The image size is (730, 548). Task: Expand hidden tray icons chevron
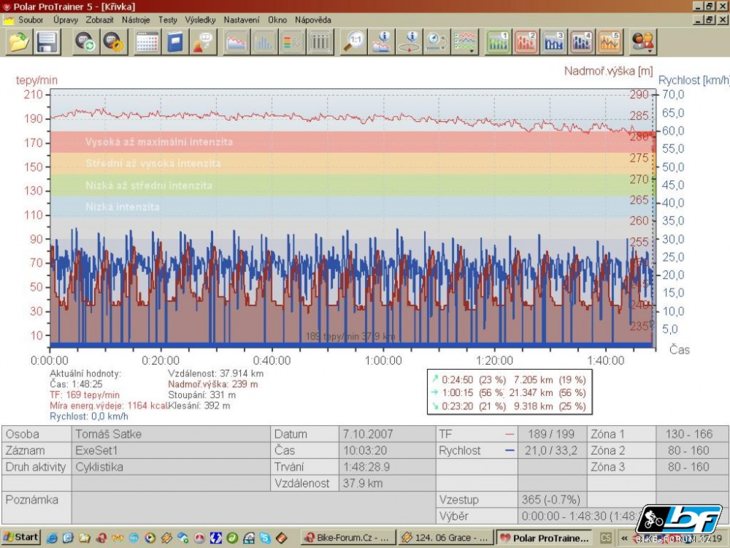point(624,538)
